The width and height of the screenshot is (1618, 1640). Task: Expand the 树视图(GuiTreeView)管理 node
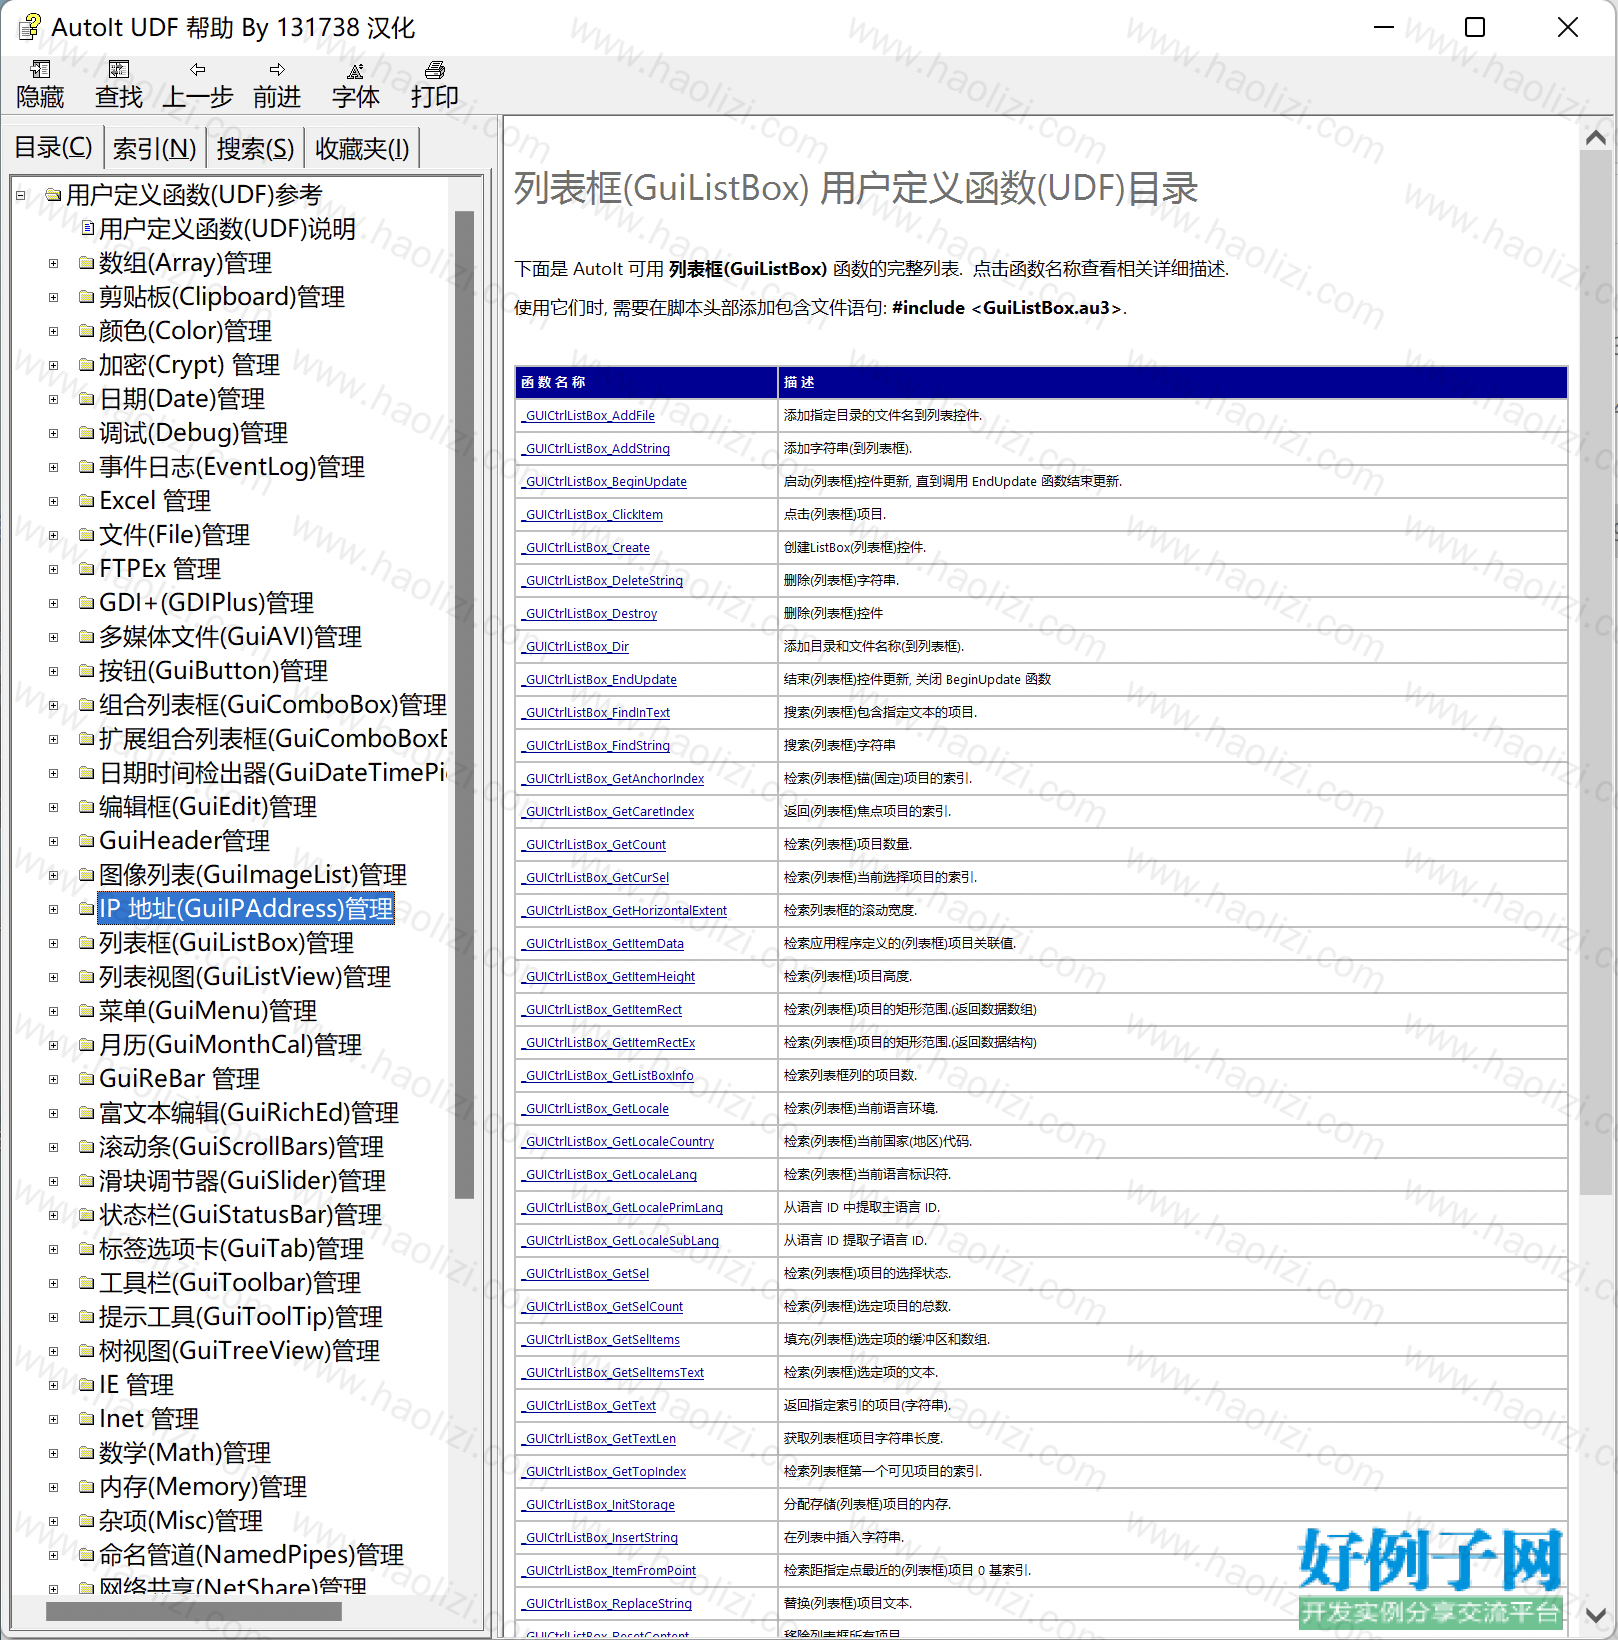coord(54,1352)
